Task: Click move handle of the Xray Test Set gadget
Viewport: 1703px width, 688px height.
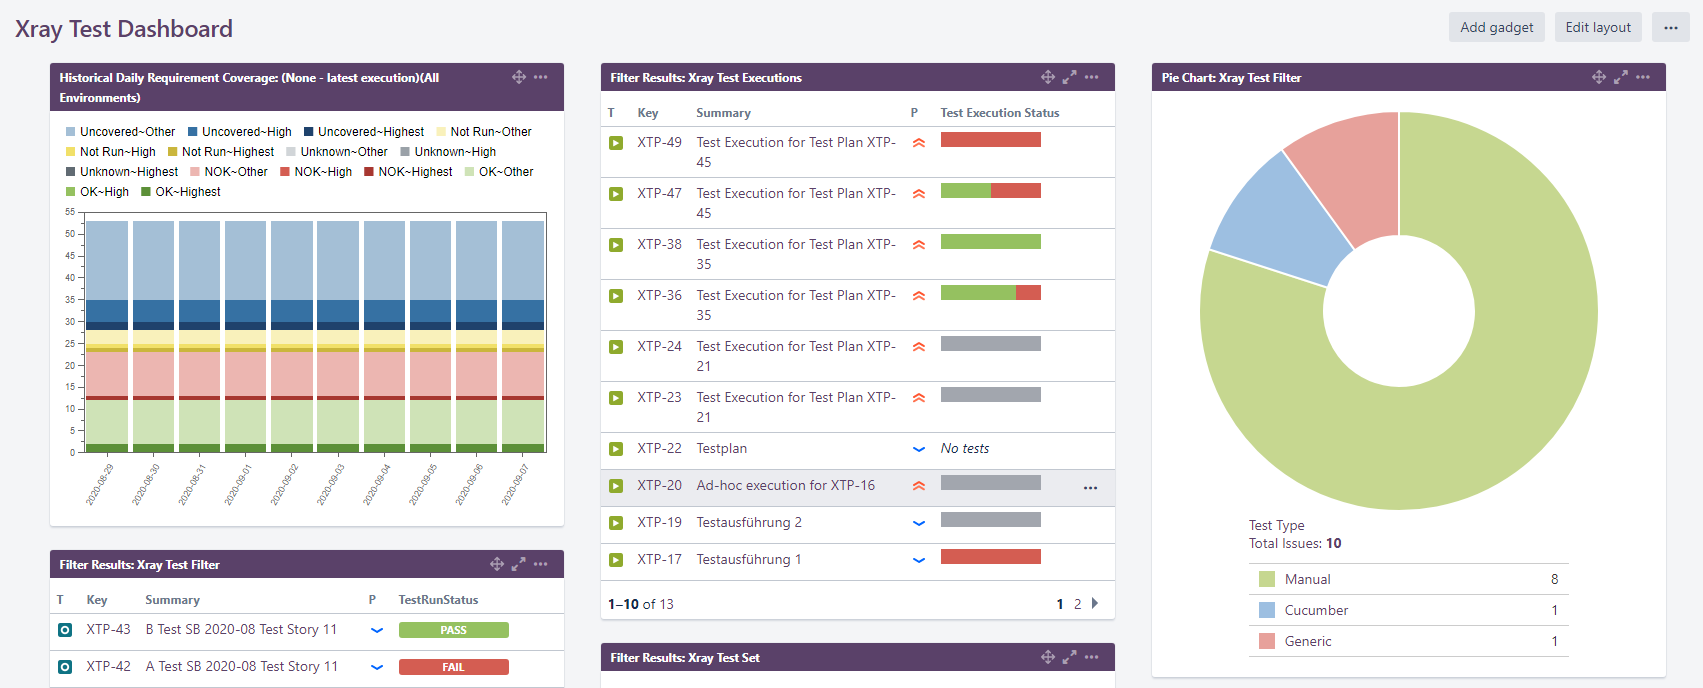Action: point(1048,657)
